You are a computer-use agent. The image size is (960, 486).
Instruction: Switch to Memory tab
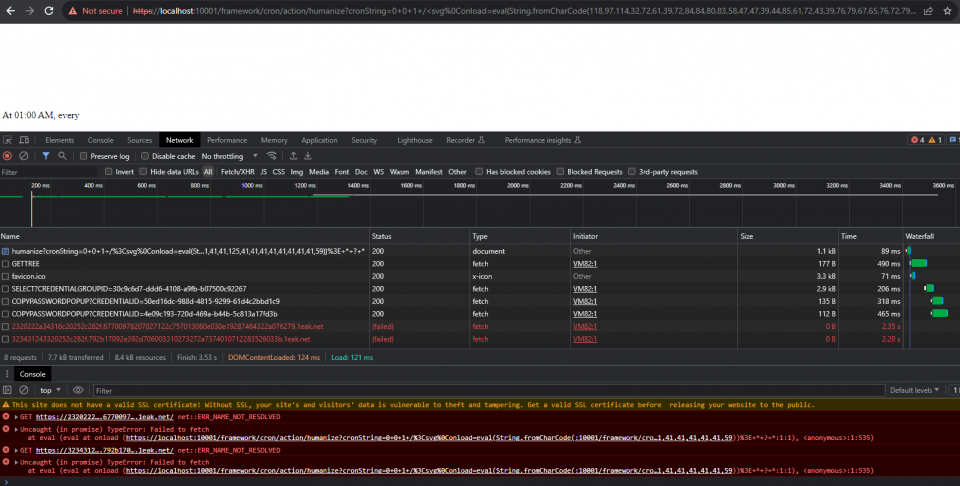pyautogui.click(x=274, y=140)
